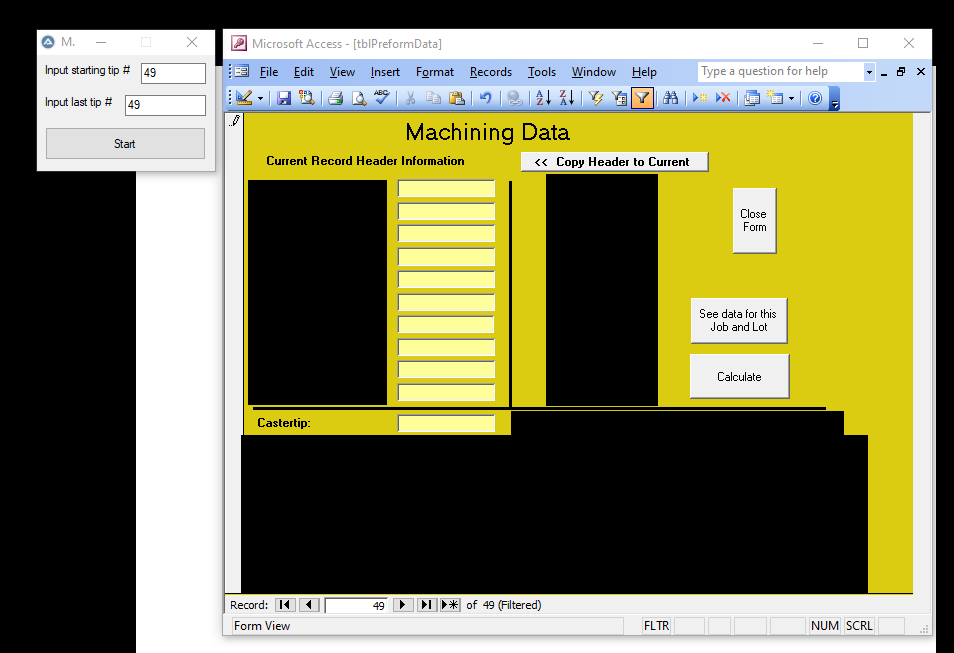This screenshot has width=954, height=653.
Task: Open the help question box dropdown
Action: point(869,72)
